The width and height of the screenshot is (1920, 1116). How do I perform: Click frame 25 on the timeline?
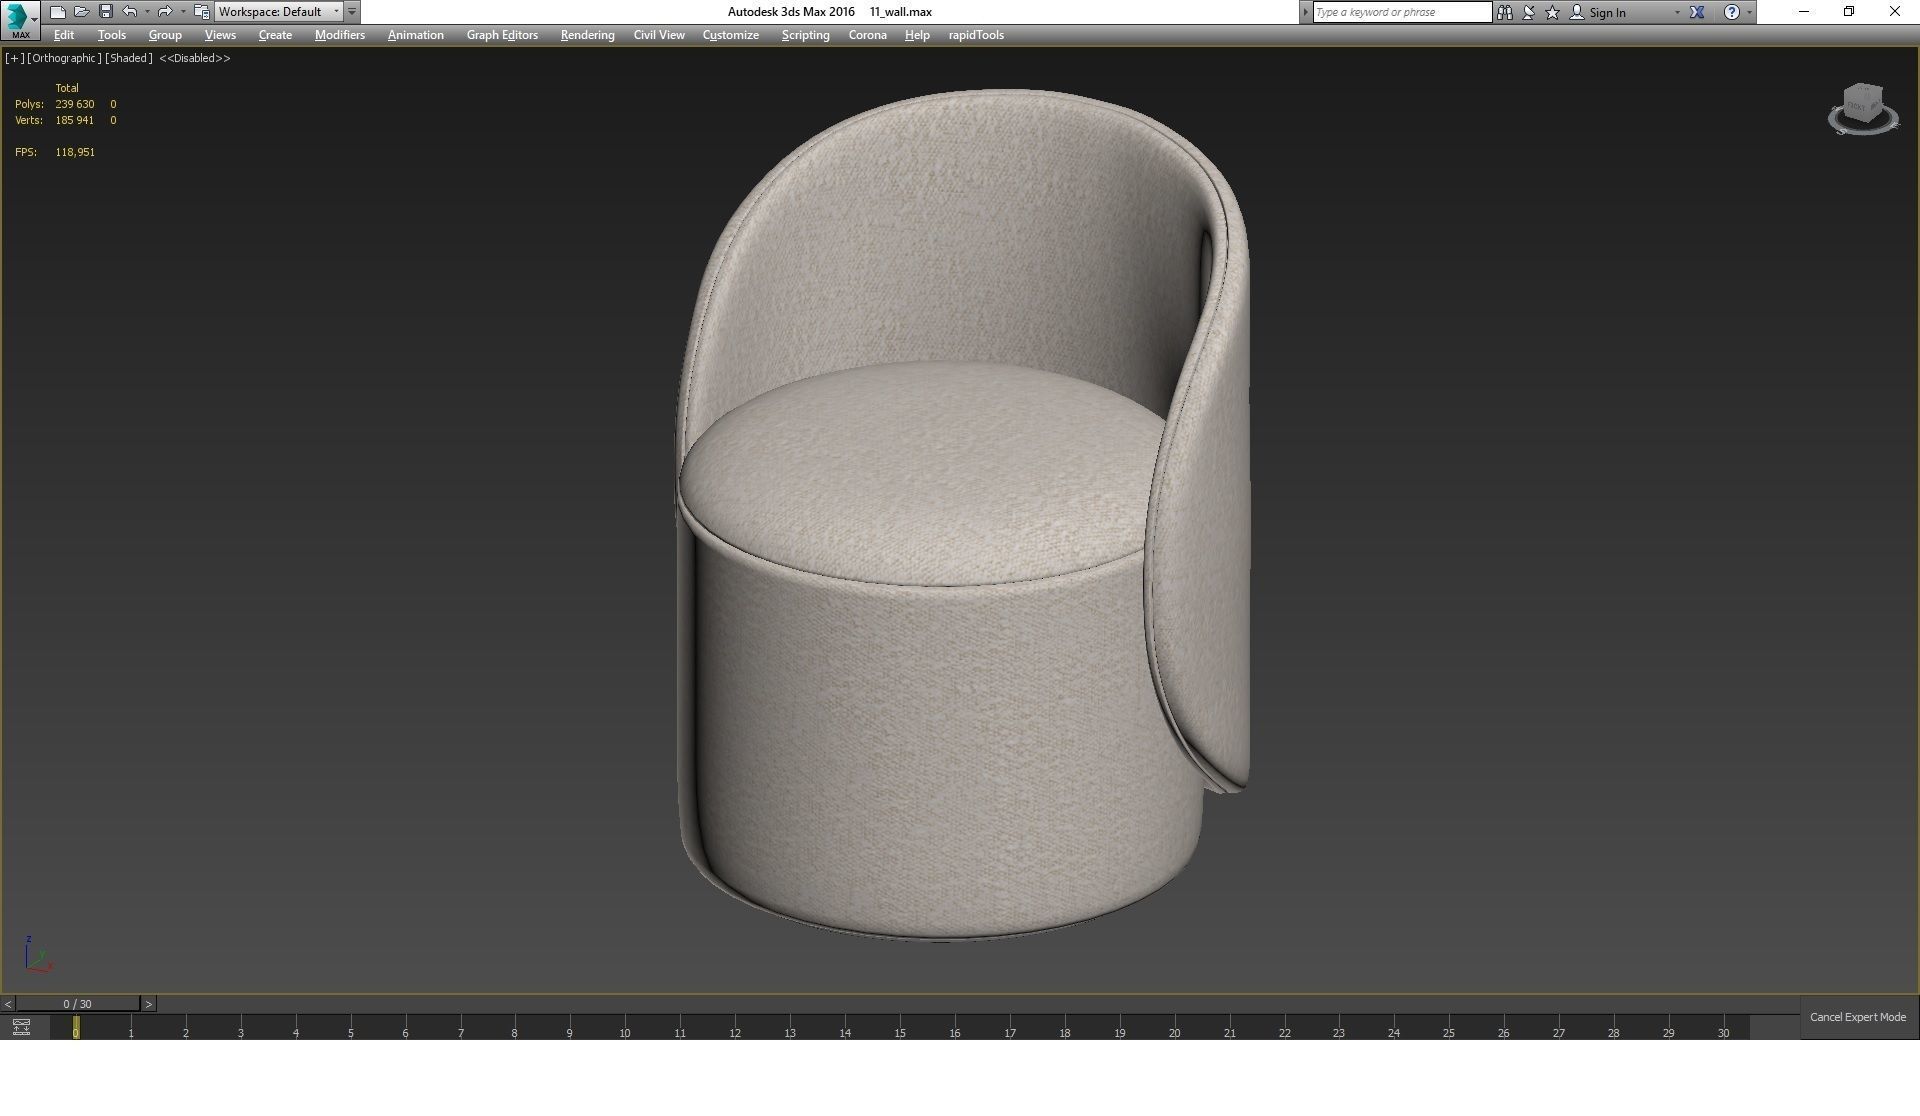[x=1449, y=1033]
